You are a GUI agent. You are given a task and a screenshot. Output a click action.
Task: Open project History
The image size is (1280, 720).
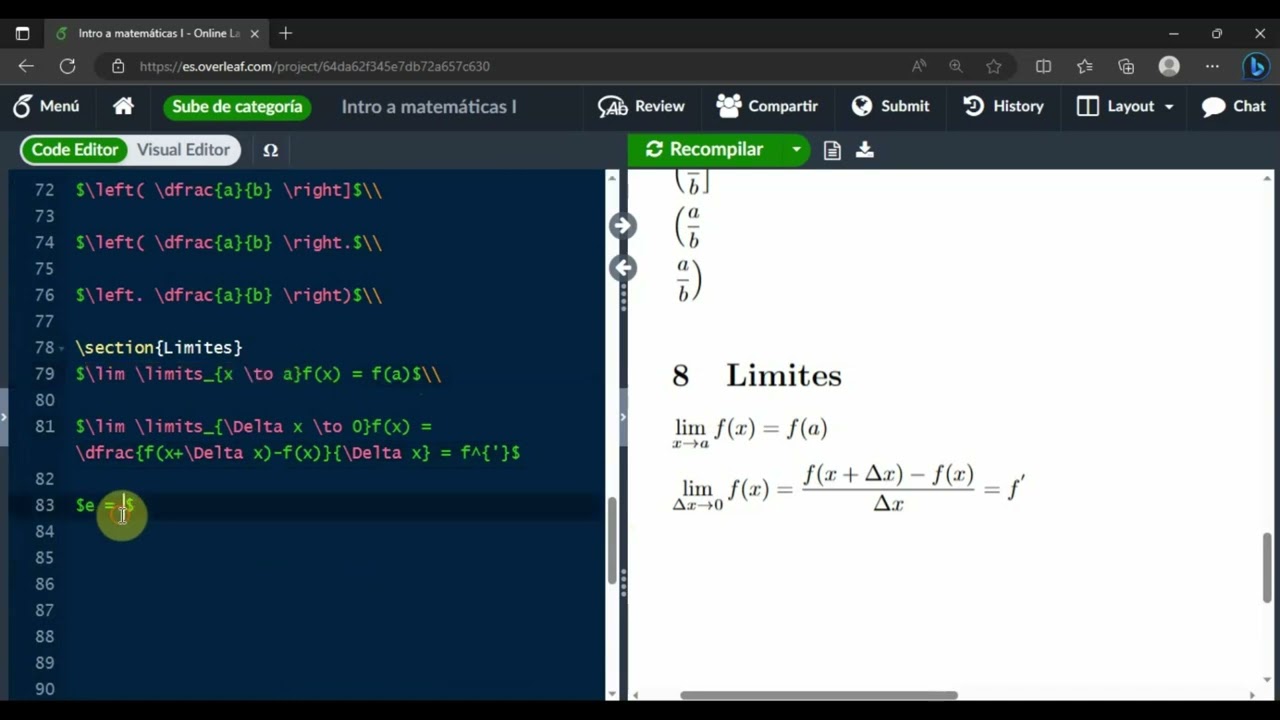pos(1003,106)
